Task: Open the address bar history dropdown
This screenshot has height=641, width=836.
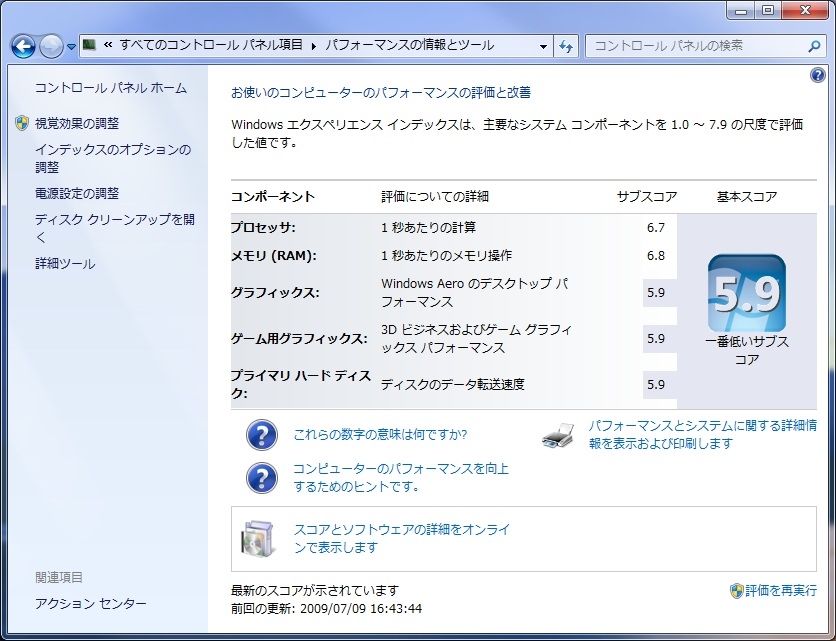Action: coord(543,46)
